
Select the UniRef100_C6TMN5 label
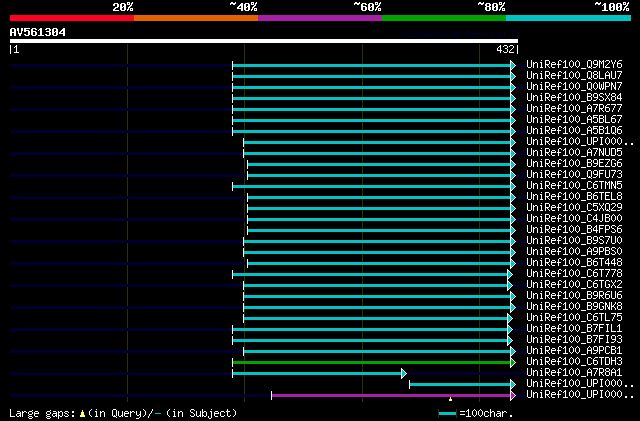574,186
